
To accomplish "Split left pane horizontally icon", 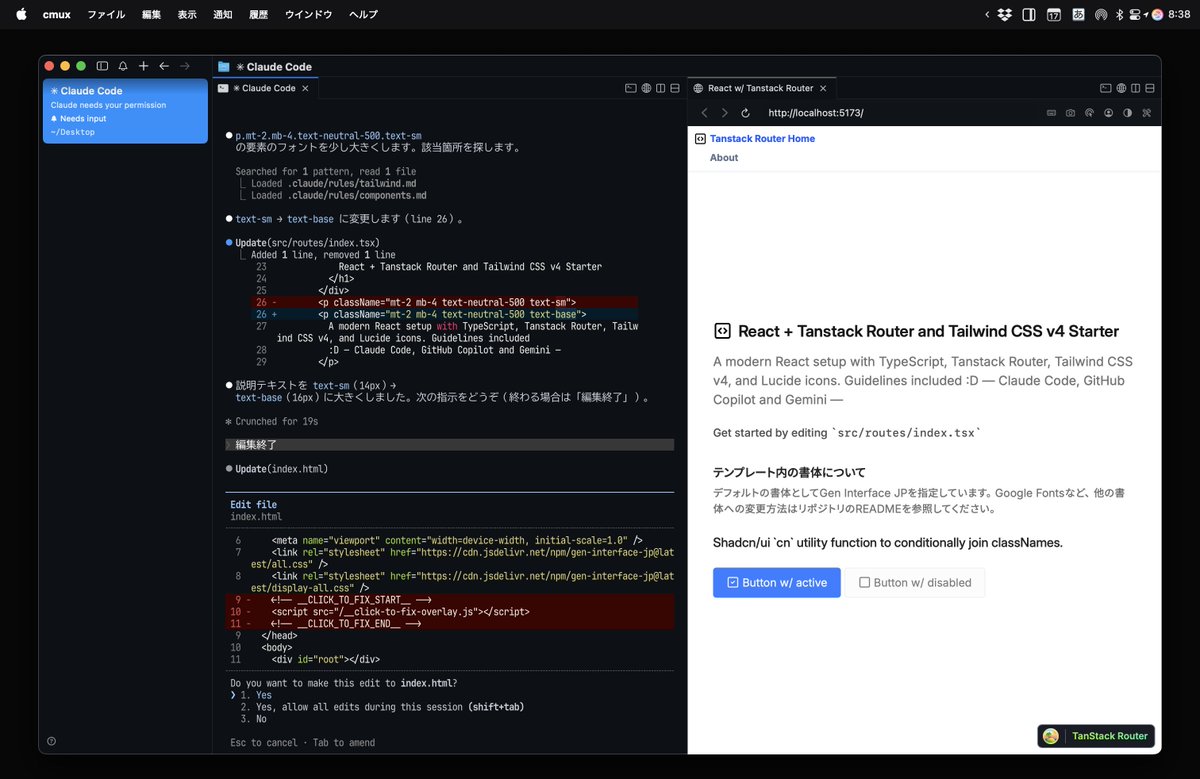I will click(676, 88).
